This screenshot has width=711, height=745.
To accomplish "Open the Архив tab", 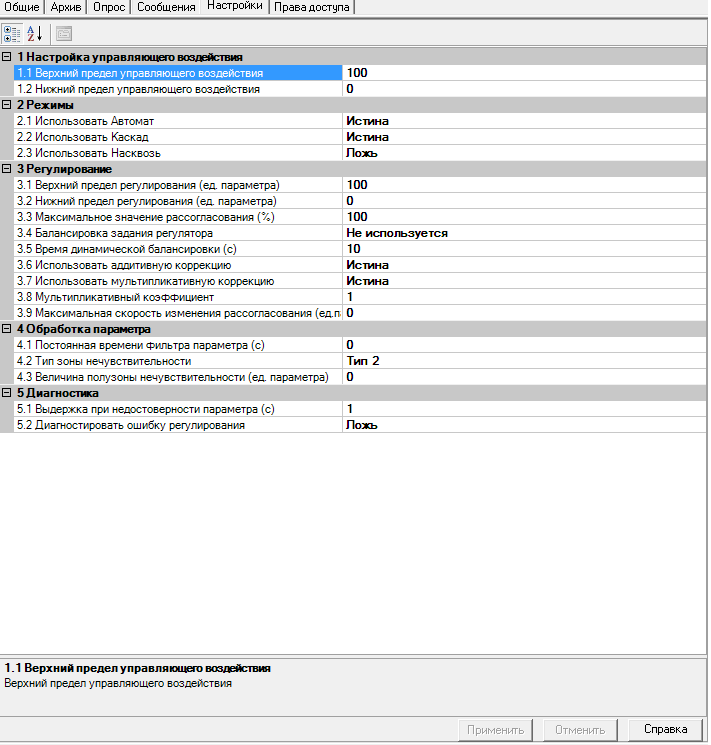I will click(66, 7).
